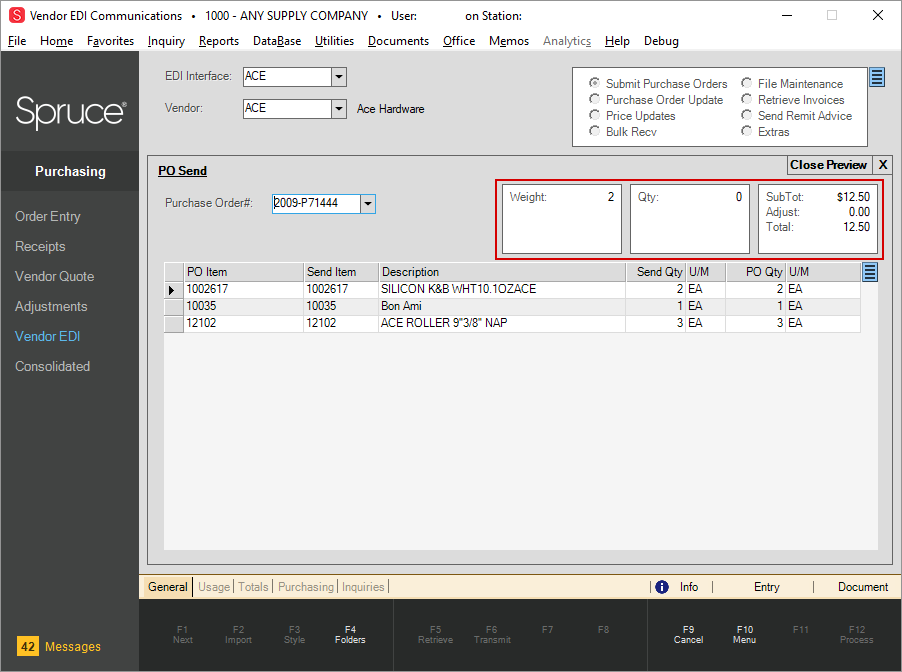Click the row selector arrow for item 1002617

click(x=172, y=290)
